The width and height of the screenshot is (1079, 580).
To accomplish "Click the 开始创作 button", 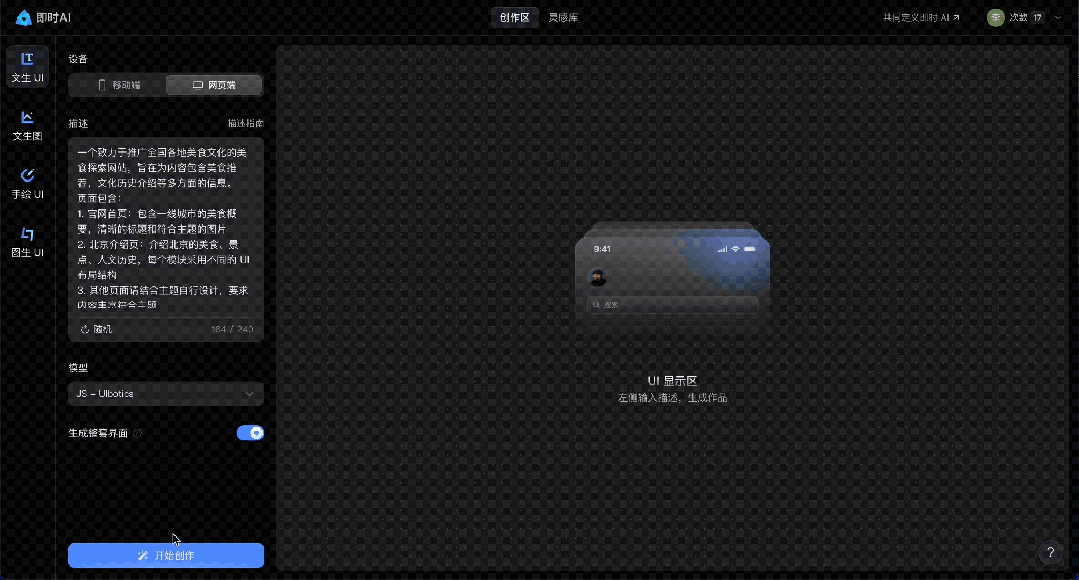I will [166, 555].
